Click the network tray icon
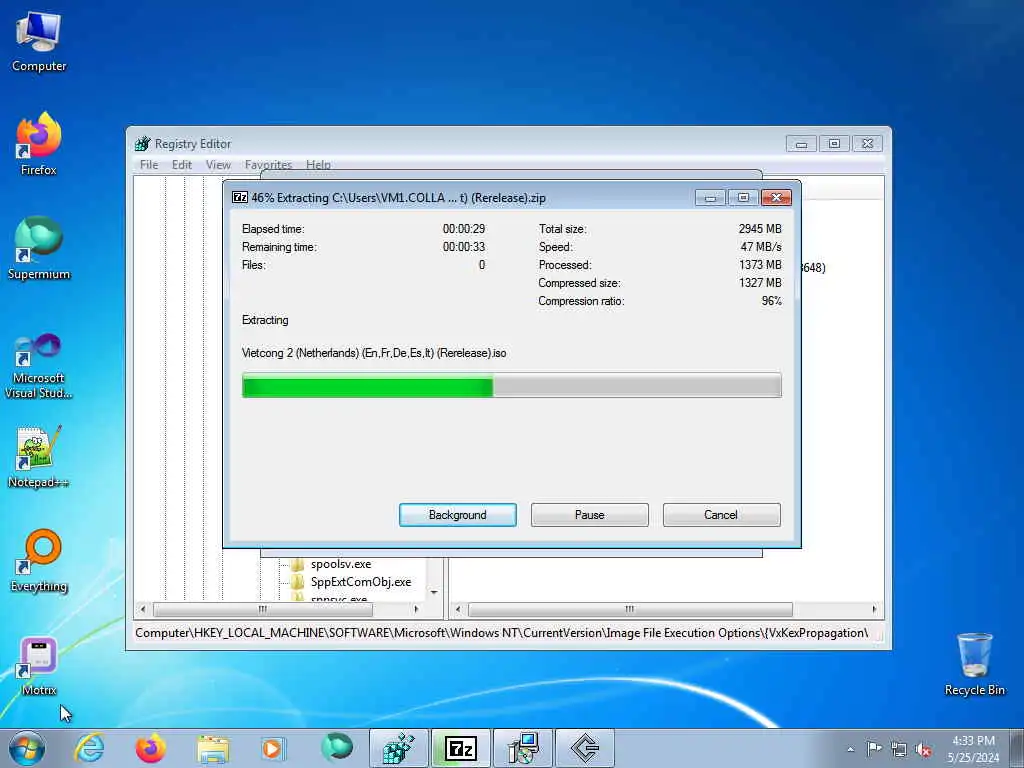The width and height of the screenshot is (1024, 768). coord(899,750)
